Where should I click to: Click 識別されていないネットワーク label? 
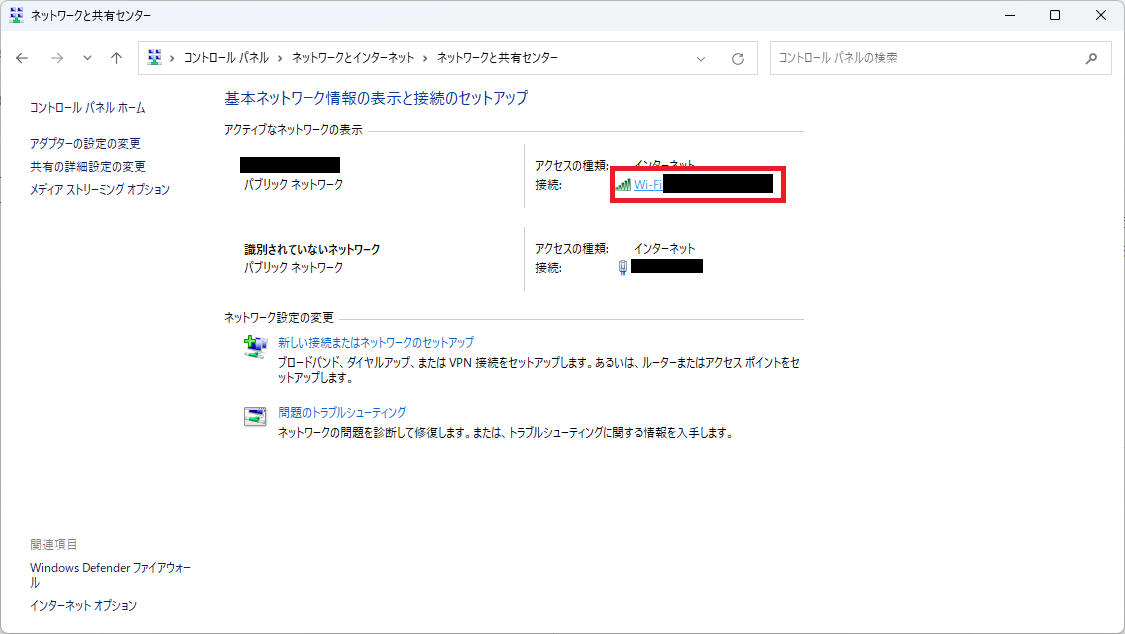coord(312,250)
